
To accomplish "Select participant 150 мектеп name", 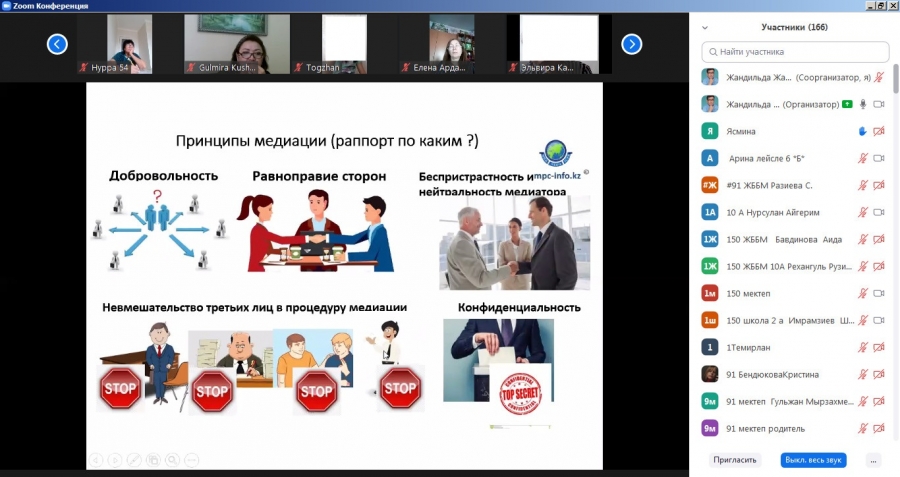I will coord(748,293).
